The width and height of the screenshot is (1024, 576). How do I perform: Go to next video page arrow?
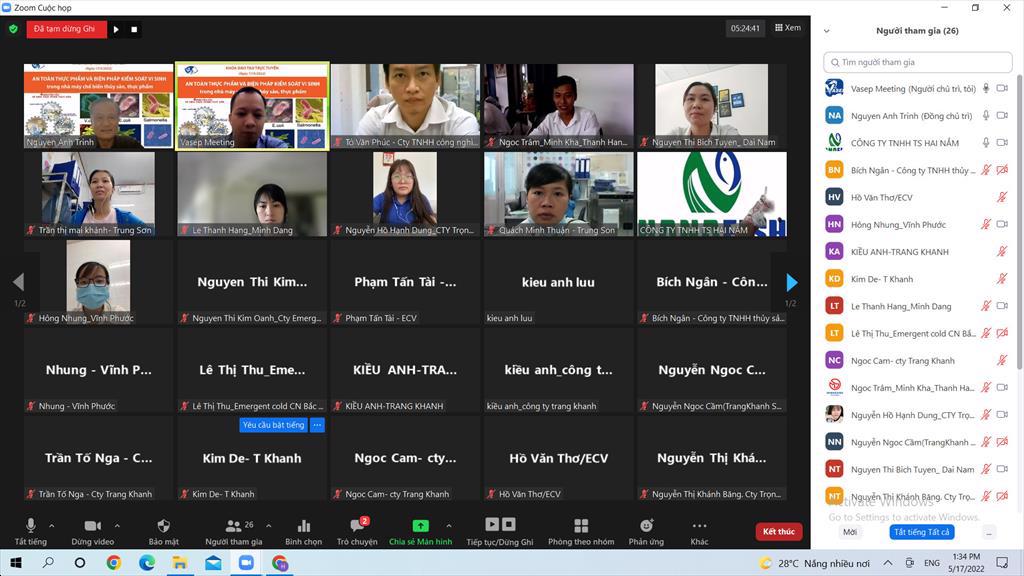[x=792, y=282]
